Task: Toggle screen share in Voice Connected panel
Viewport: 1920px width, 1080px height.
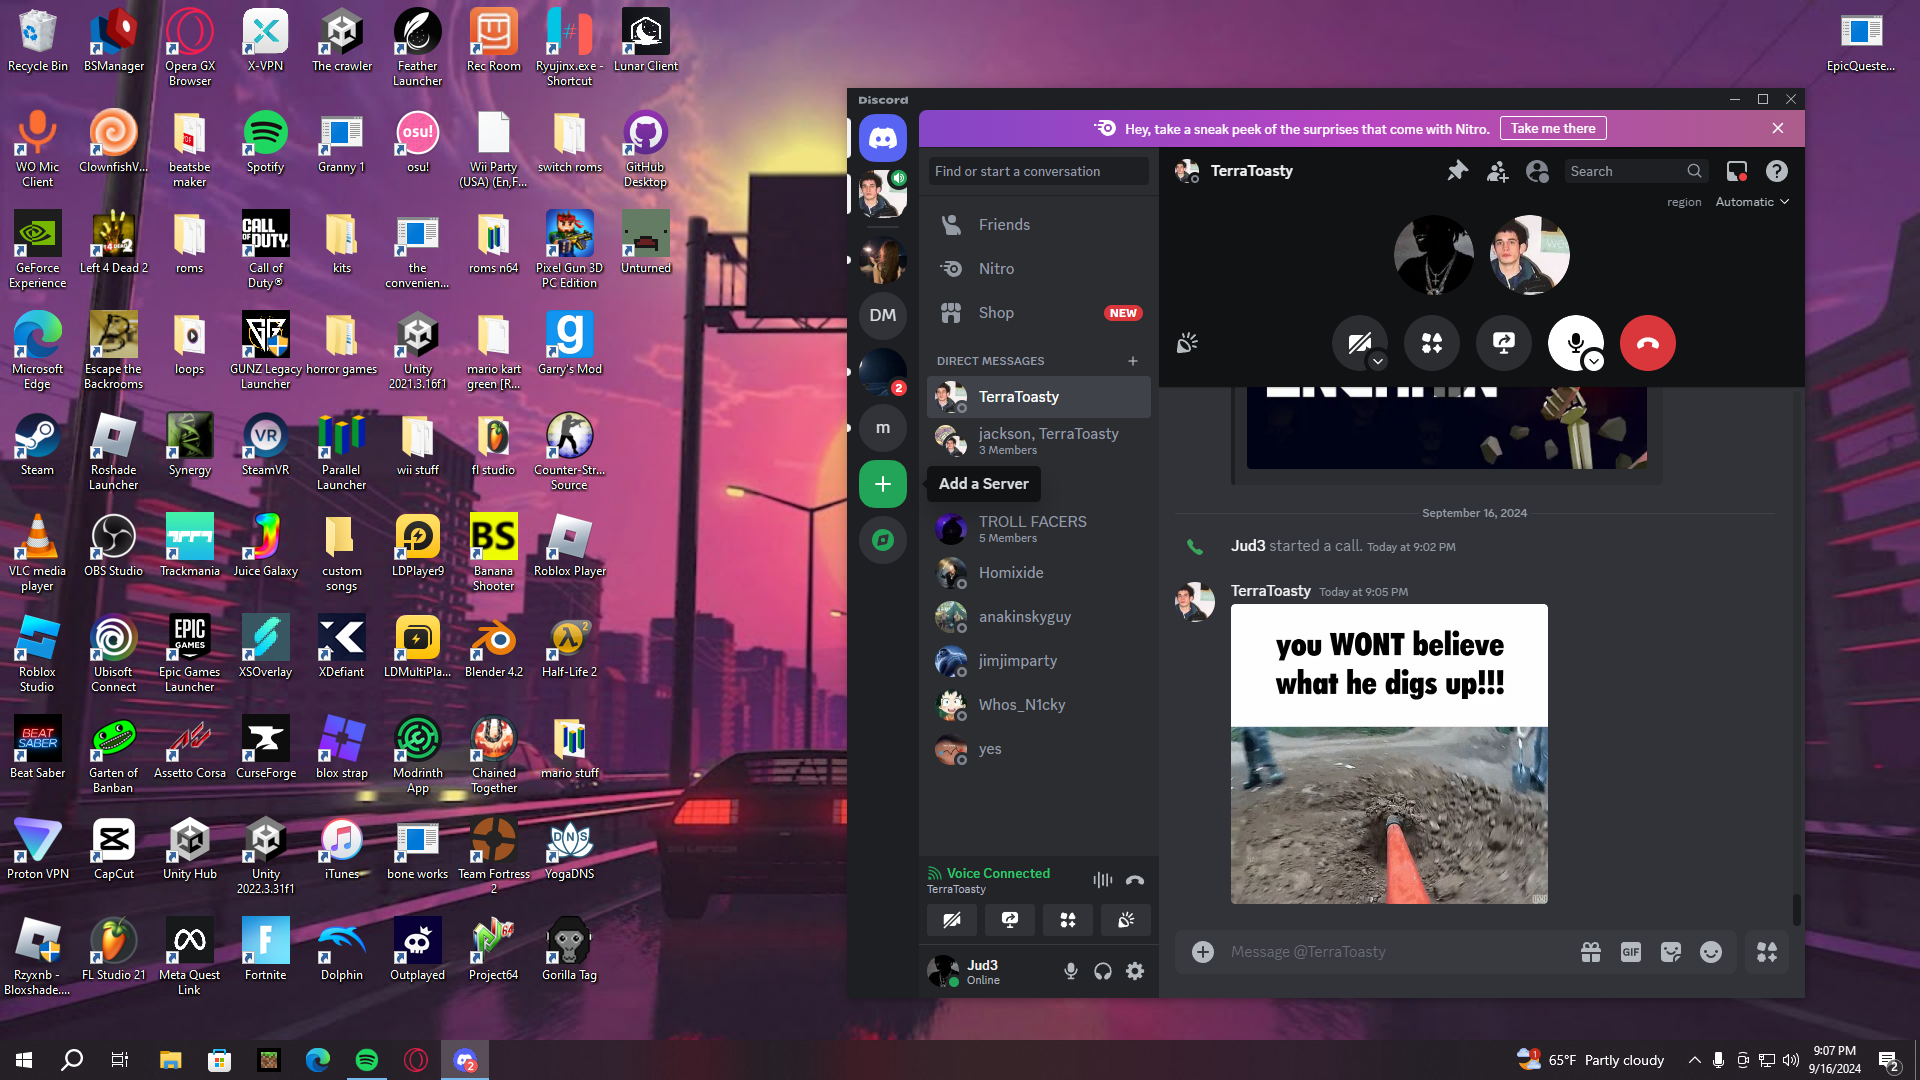Action: click(1009, 920)
